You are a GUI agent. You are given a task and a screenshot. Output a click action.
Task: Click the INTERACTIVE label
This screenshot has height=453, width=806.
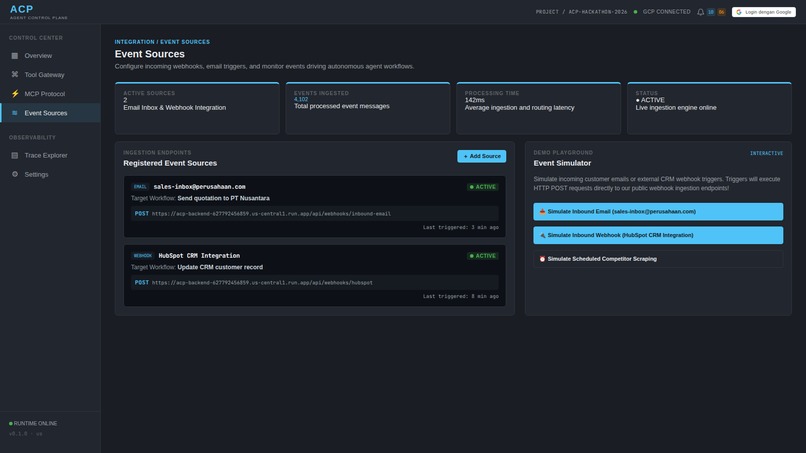(766, 153)
